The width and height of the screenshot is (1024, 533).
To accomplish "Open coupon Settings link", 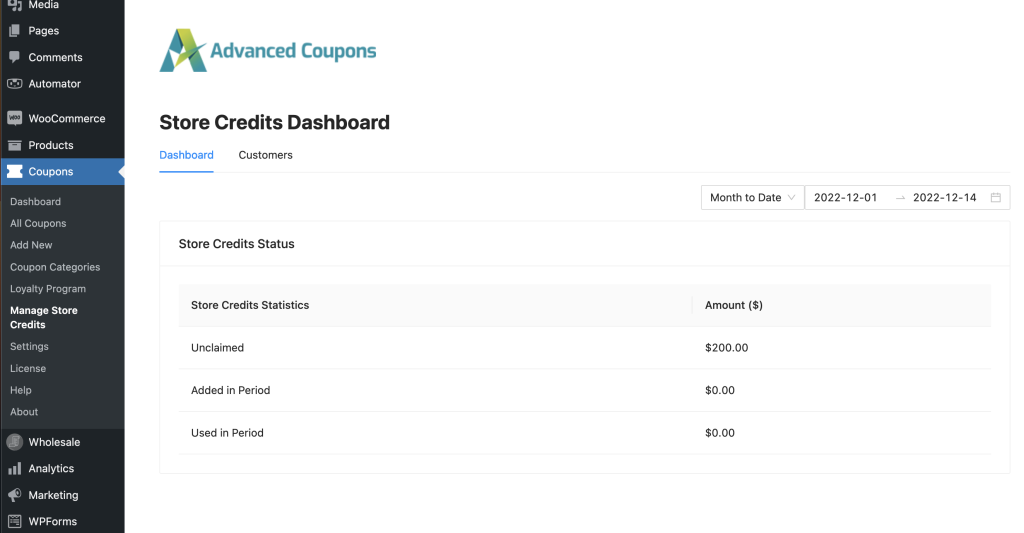I will pos(29,346).
